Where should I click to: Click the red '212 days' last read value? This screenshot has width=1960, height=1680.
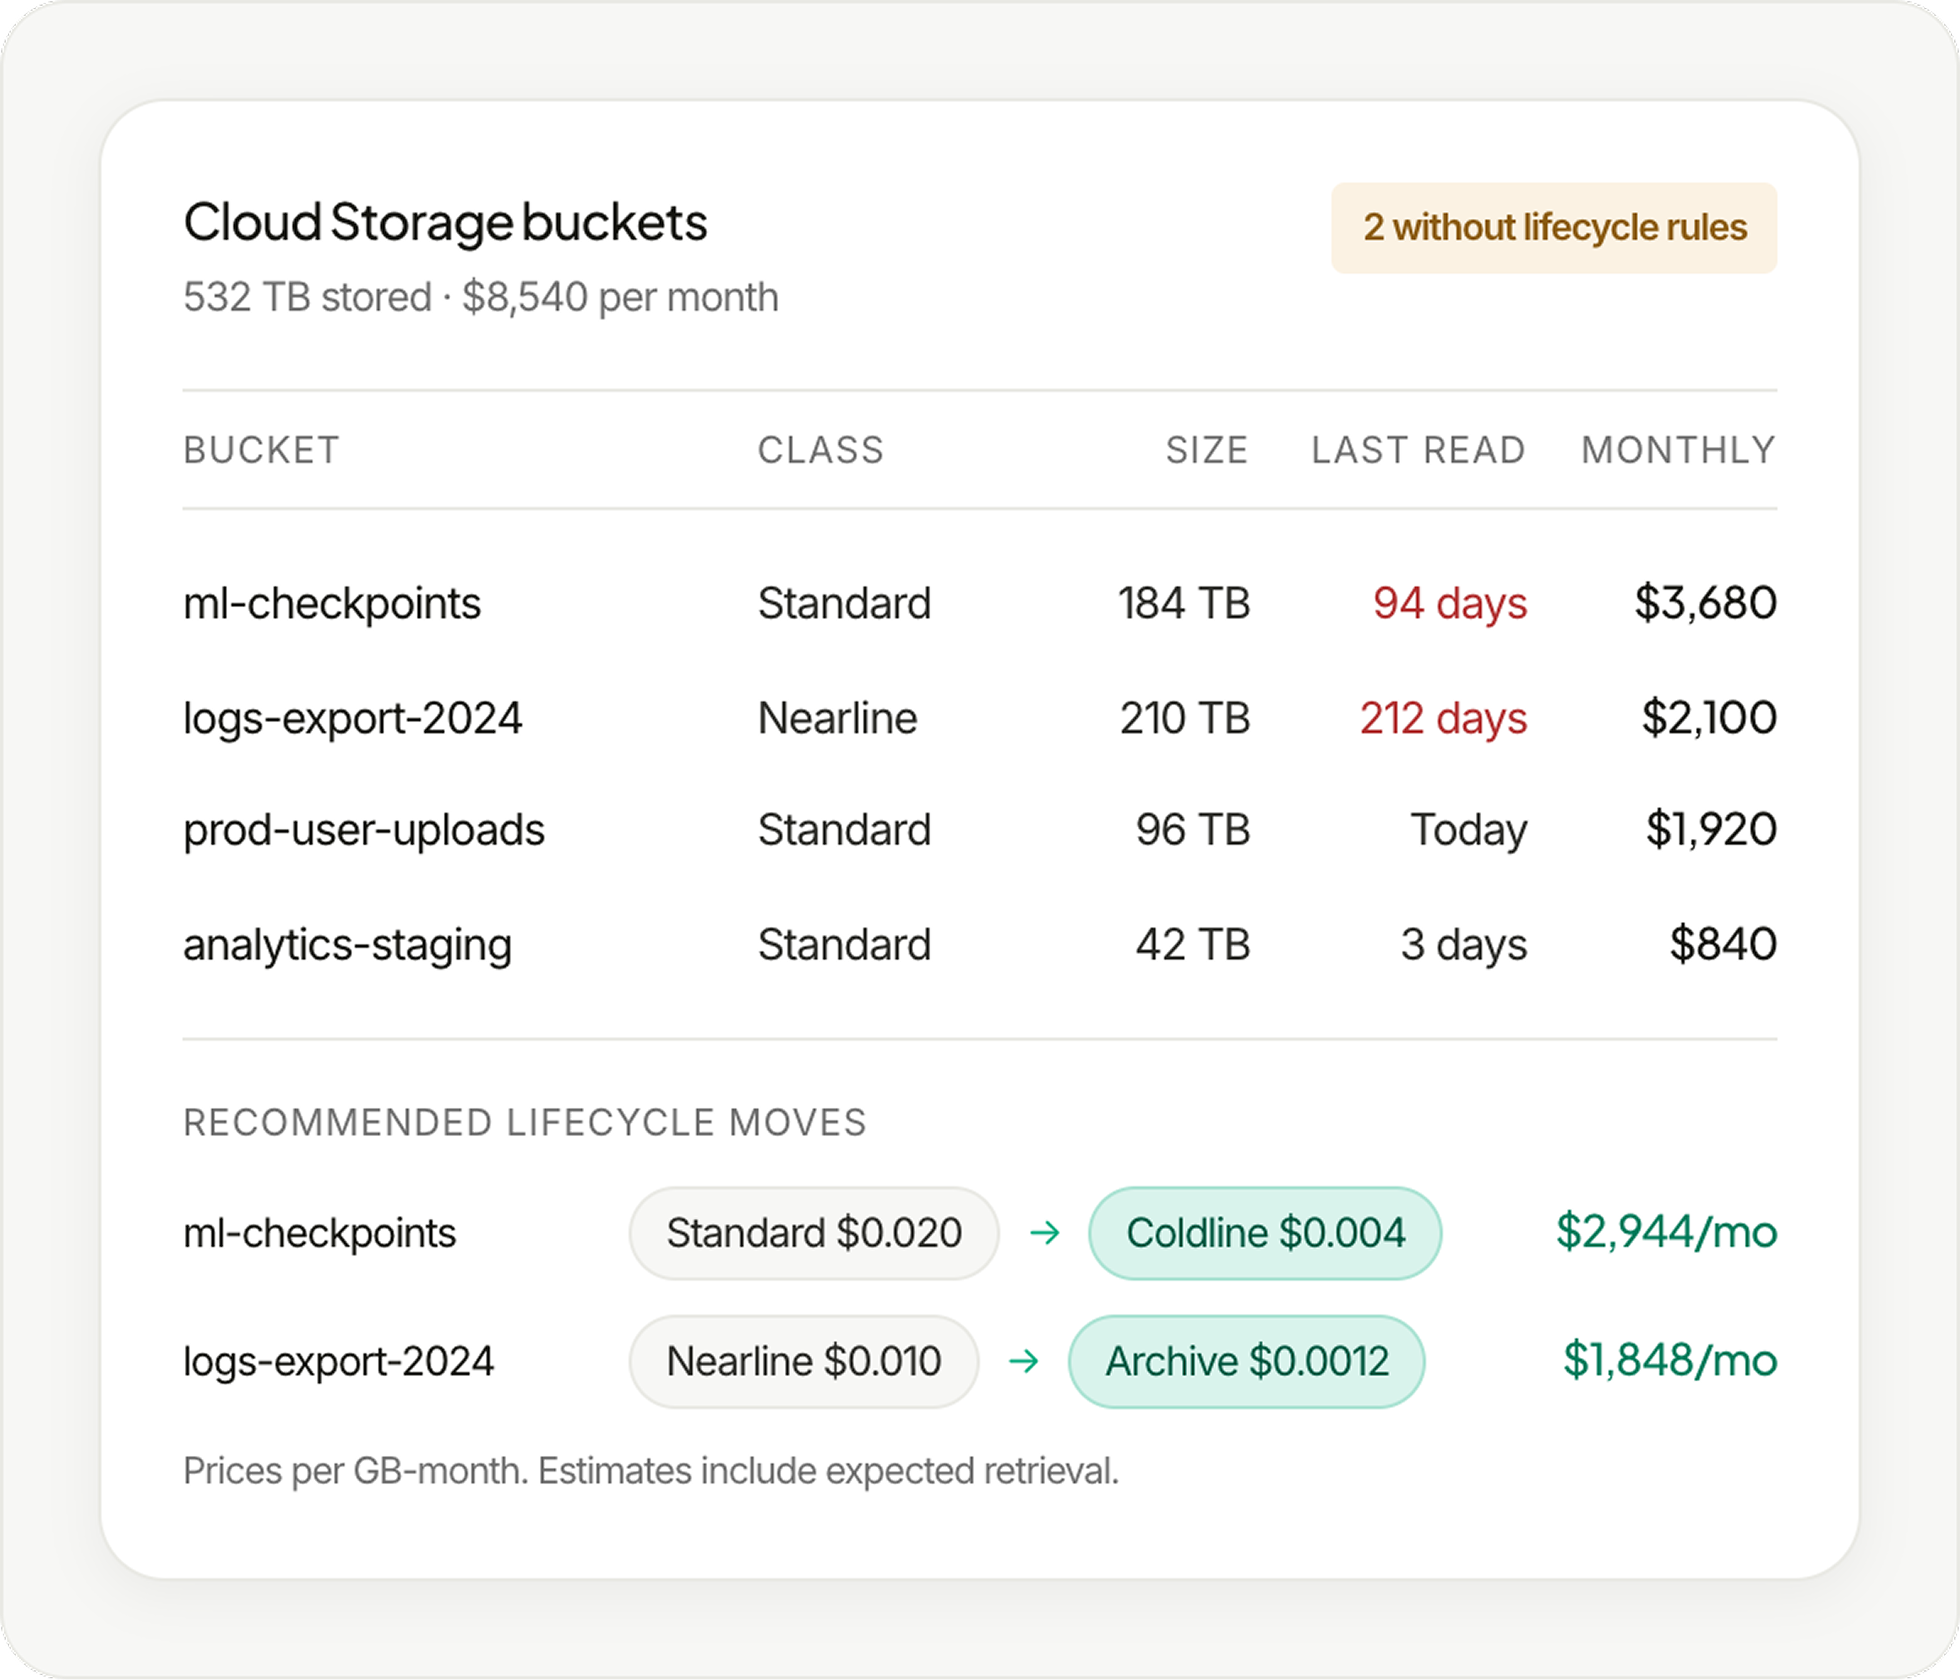click(x=1444, y=718)
